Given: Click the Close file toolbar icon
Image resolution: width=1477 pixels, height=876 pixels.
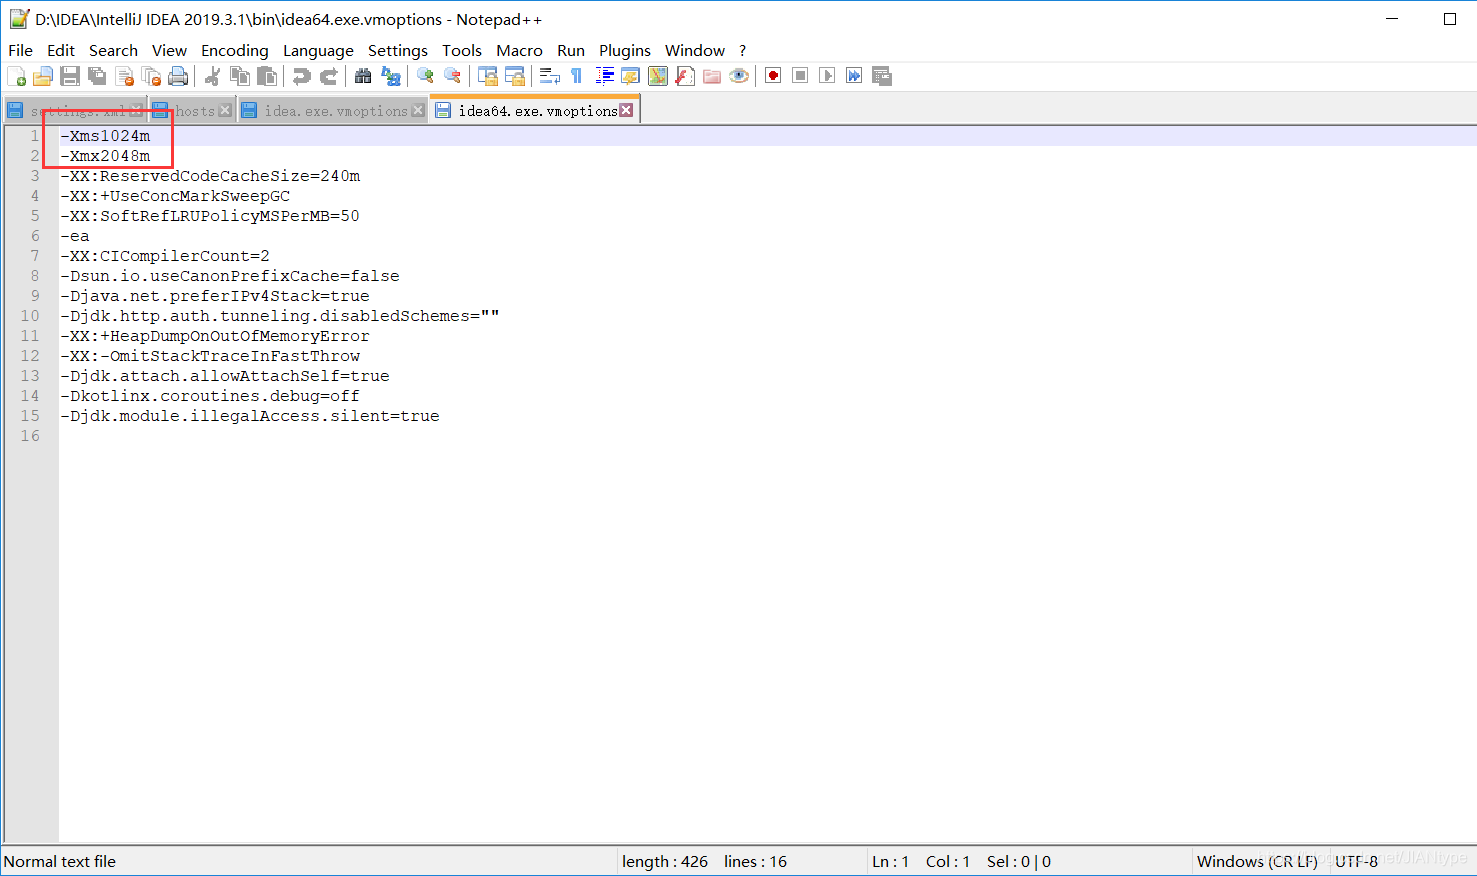Looking at the screenshot, I should 124,76.
